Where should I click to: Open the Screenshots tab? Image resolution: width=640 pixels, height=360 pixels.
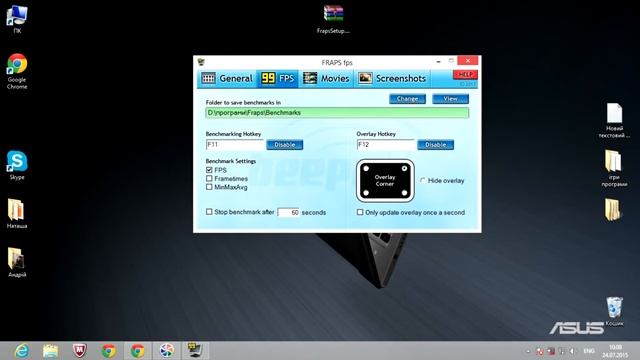pos(392,78)
